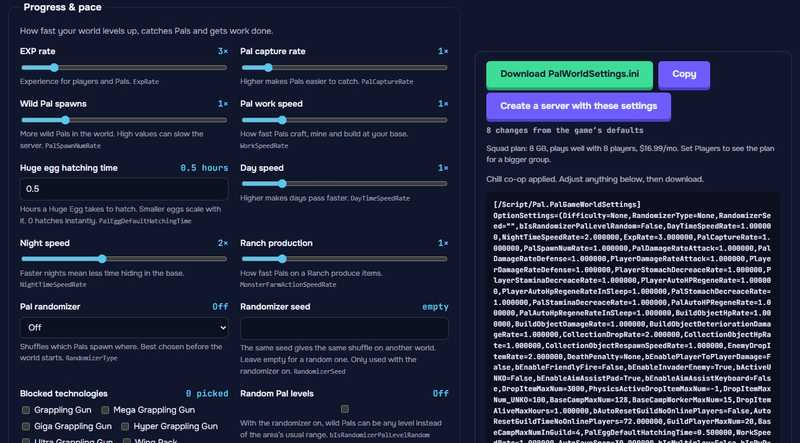This screenshot has width=800, height=443.
Task: Adjust the Night speed slider
Action: pyautogui.click(x=124, y=259)
